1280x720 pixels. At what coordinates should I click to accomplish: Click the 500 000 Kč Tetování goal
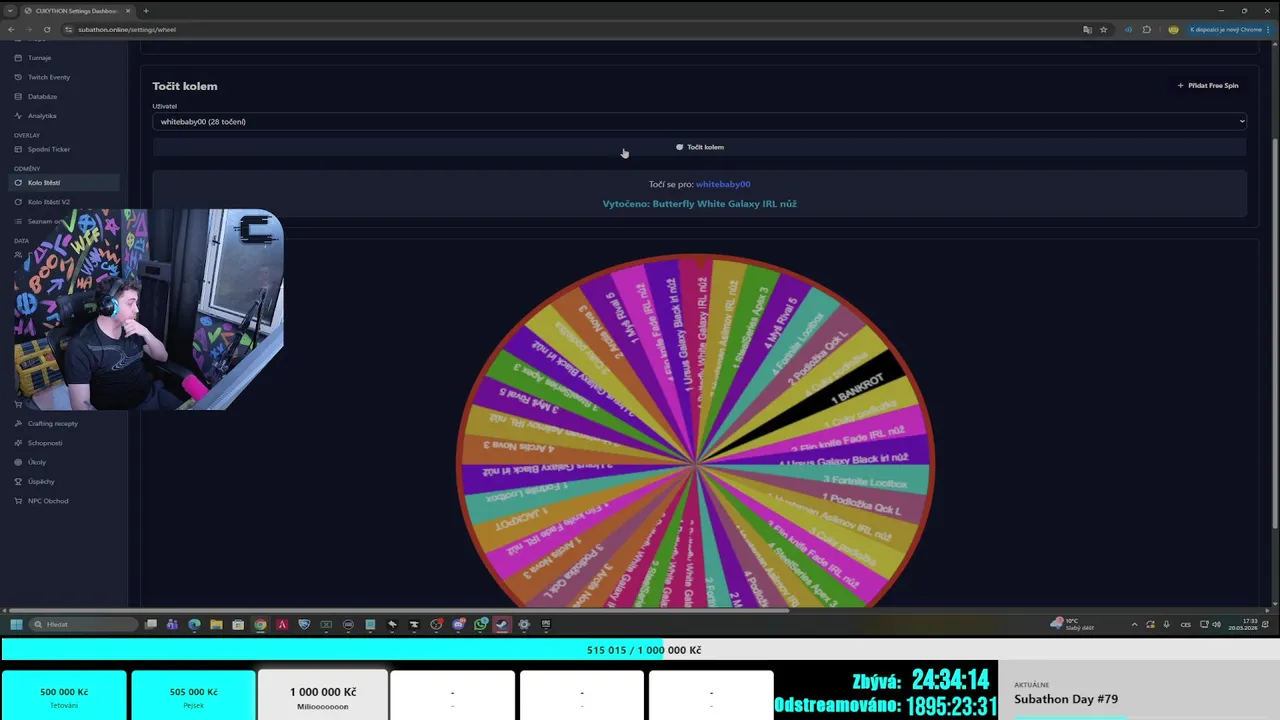pos(64,696)
